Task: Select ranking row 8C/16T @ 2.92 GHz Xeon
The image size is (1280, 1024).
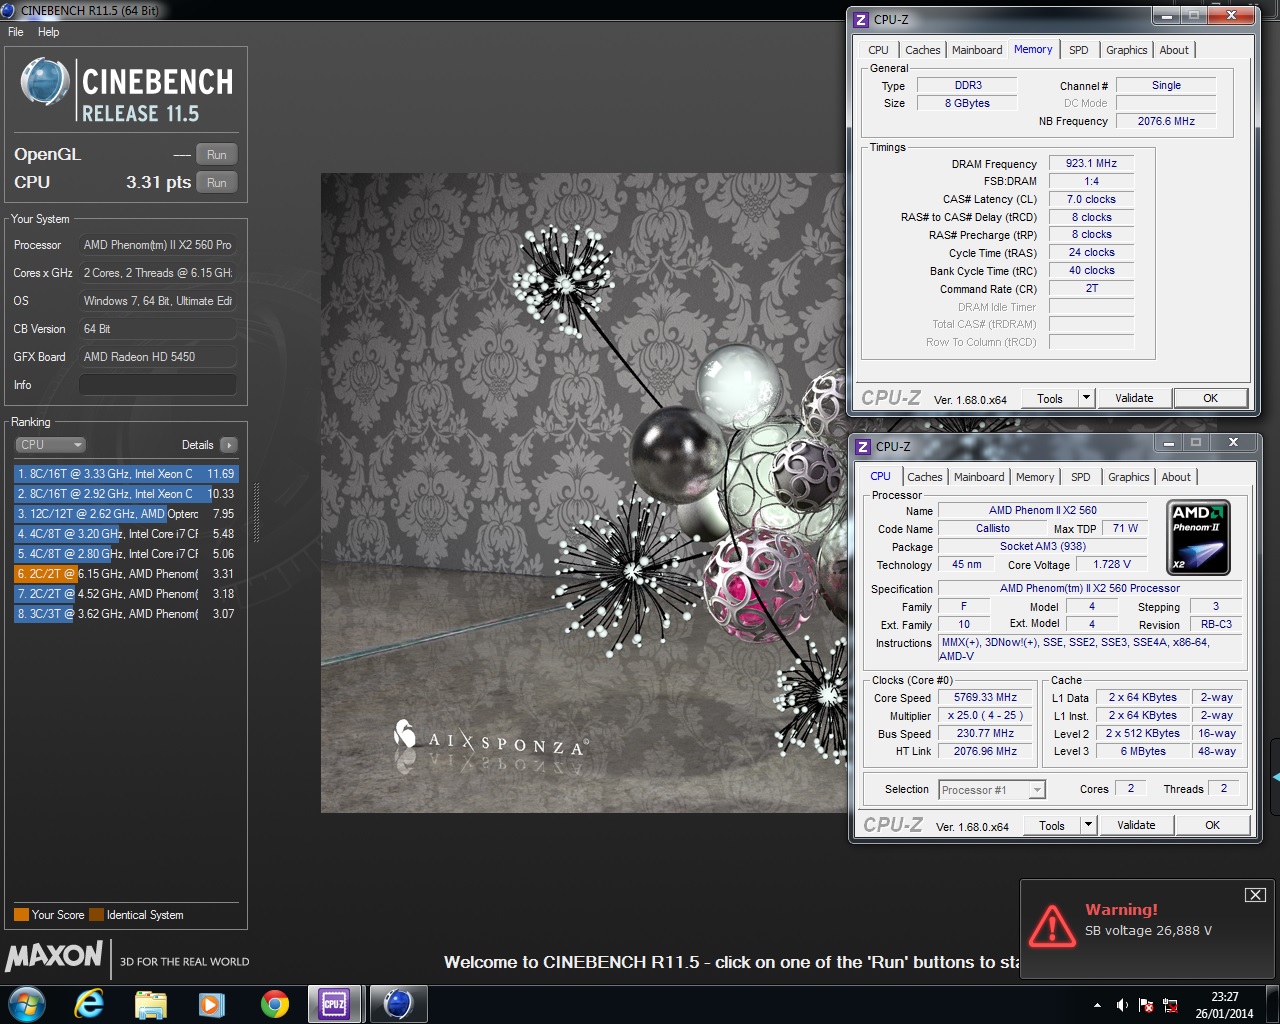Action: click(126, 494)
